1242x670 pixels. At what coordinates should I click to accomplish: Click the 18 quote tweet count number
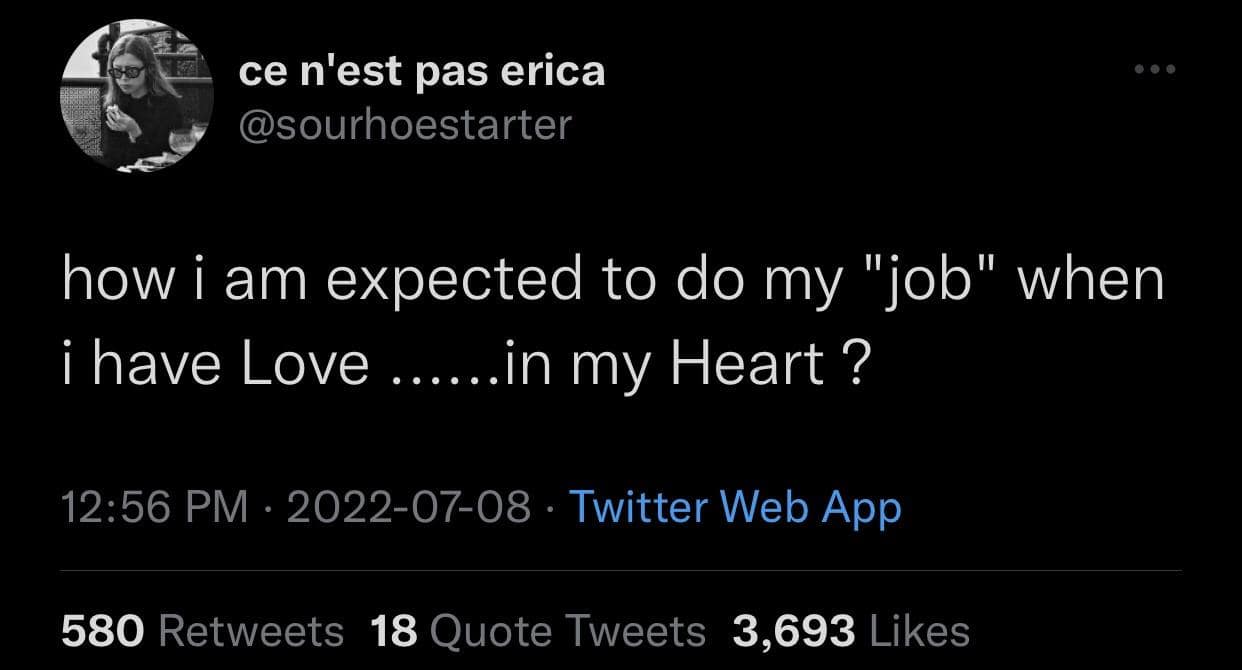pyautogui.click(x=393, y=631)
